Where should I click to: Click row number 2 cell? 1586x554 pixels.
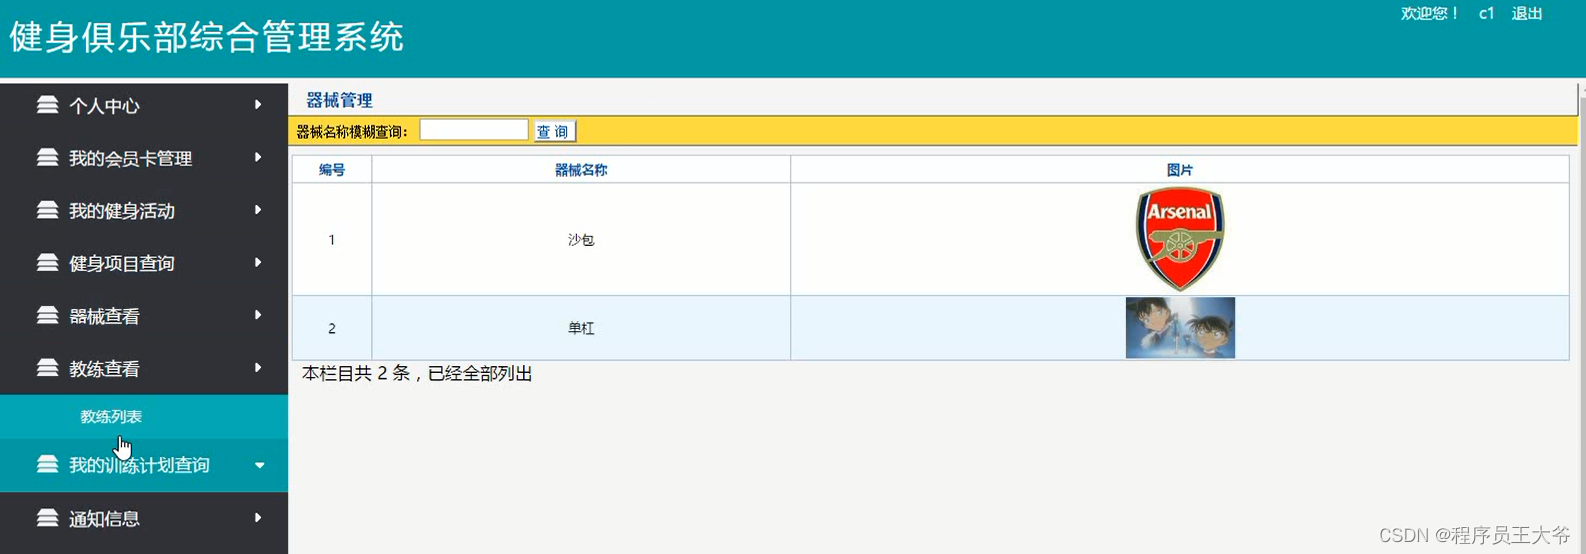tap(332, 328)
